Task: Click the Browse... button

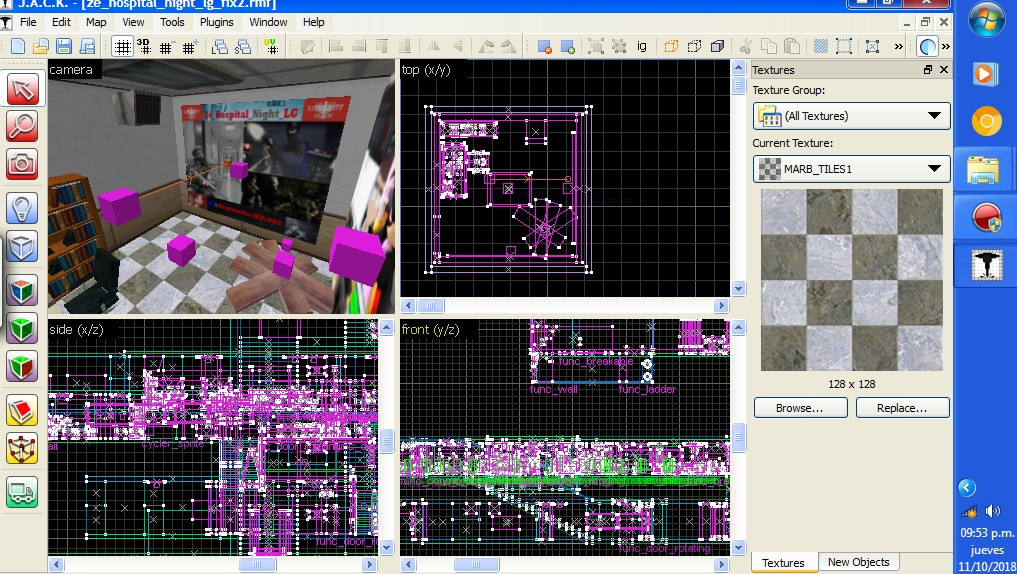Action: [x=800, y=408]
